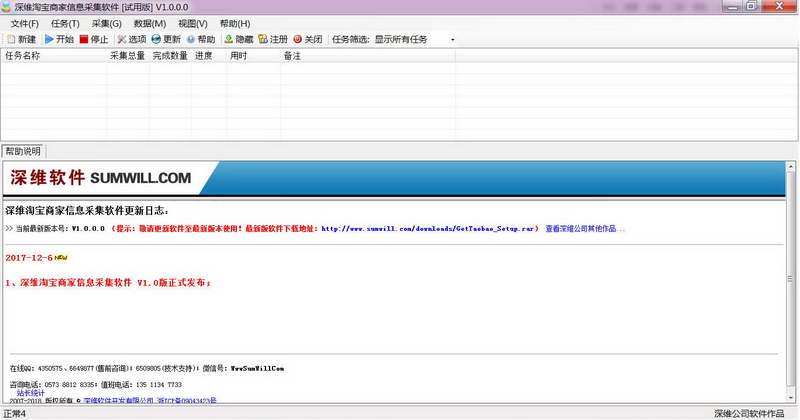Click the 用时 column header
Image resolution: width=800 pixels, height=420 pixels.
pyautogui.click(x=254, y=56)
